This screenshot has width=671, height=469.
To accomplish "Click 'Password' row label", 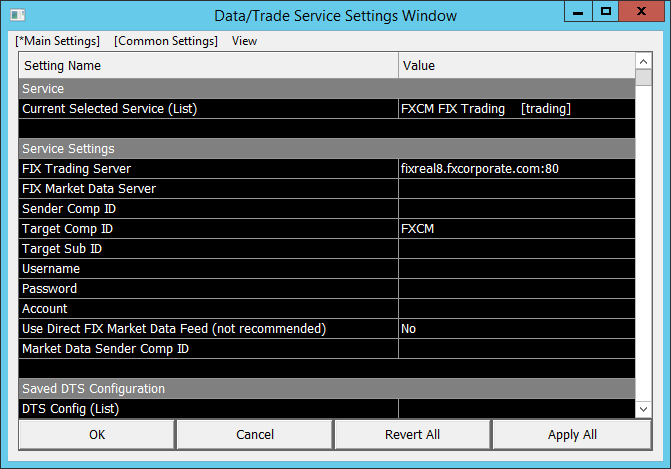I will click(49, 289).
